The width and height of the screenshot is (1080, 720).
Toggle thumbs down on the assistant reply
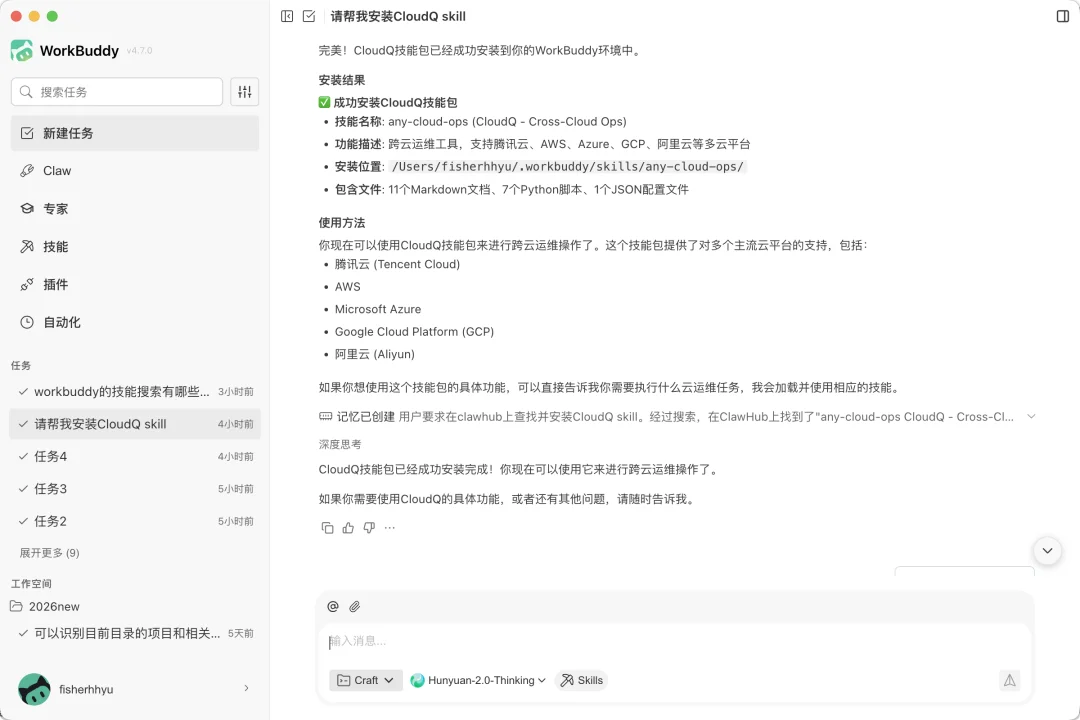(x=368, y=527)
